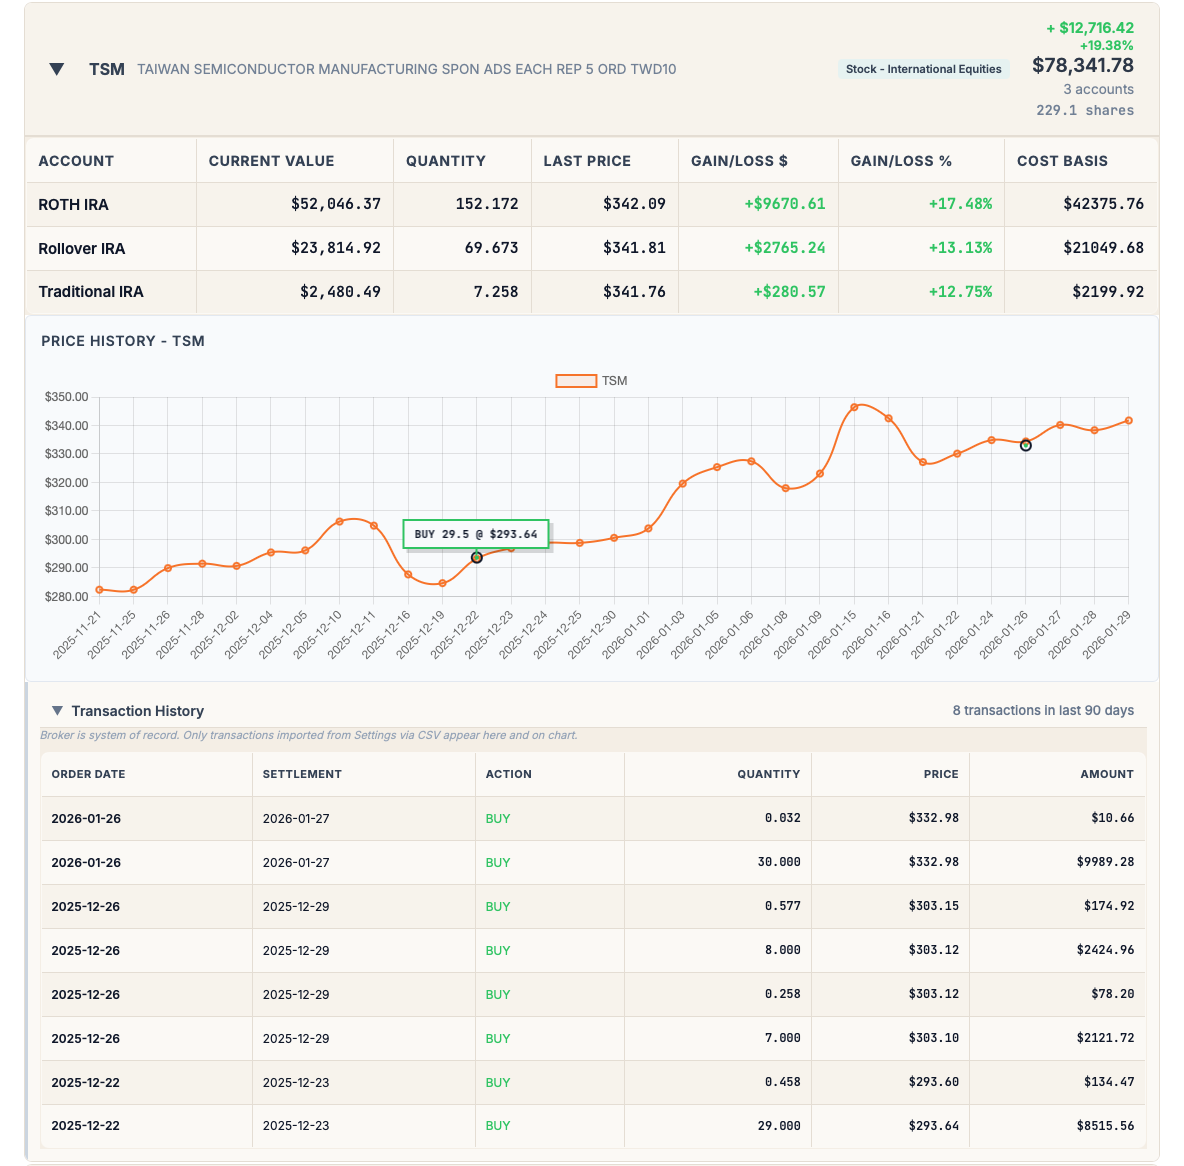Select the ROTH IRA account row

coord(74,204)
